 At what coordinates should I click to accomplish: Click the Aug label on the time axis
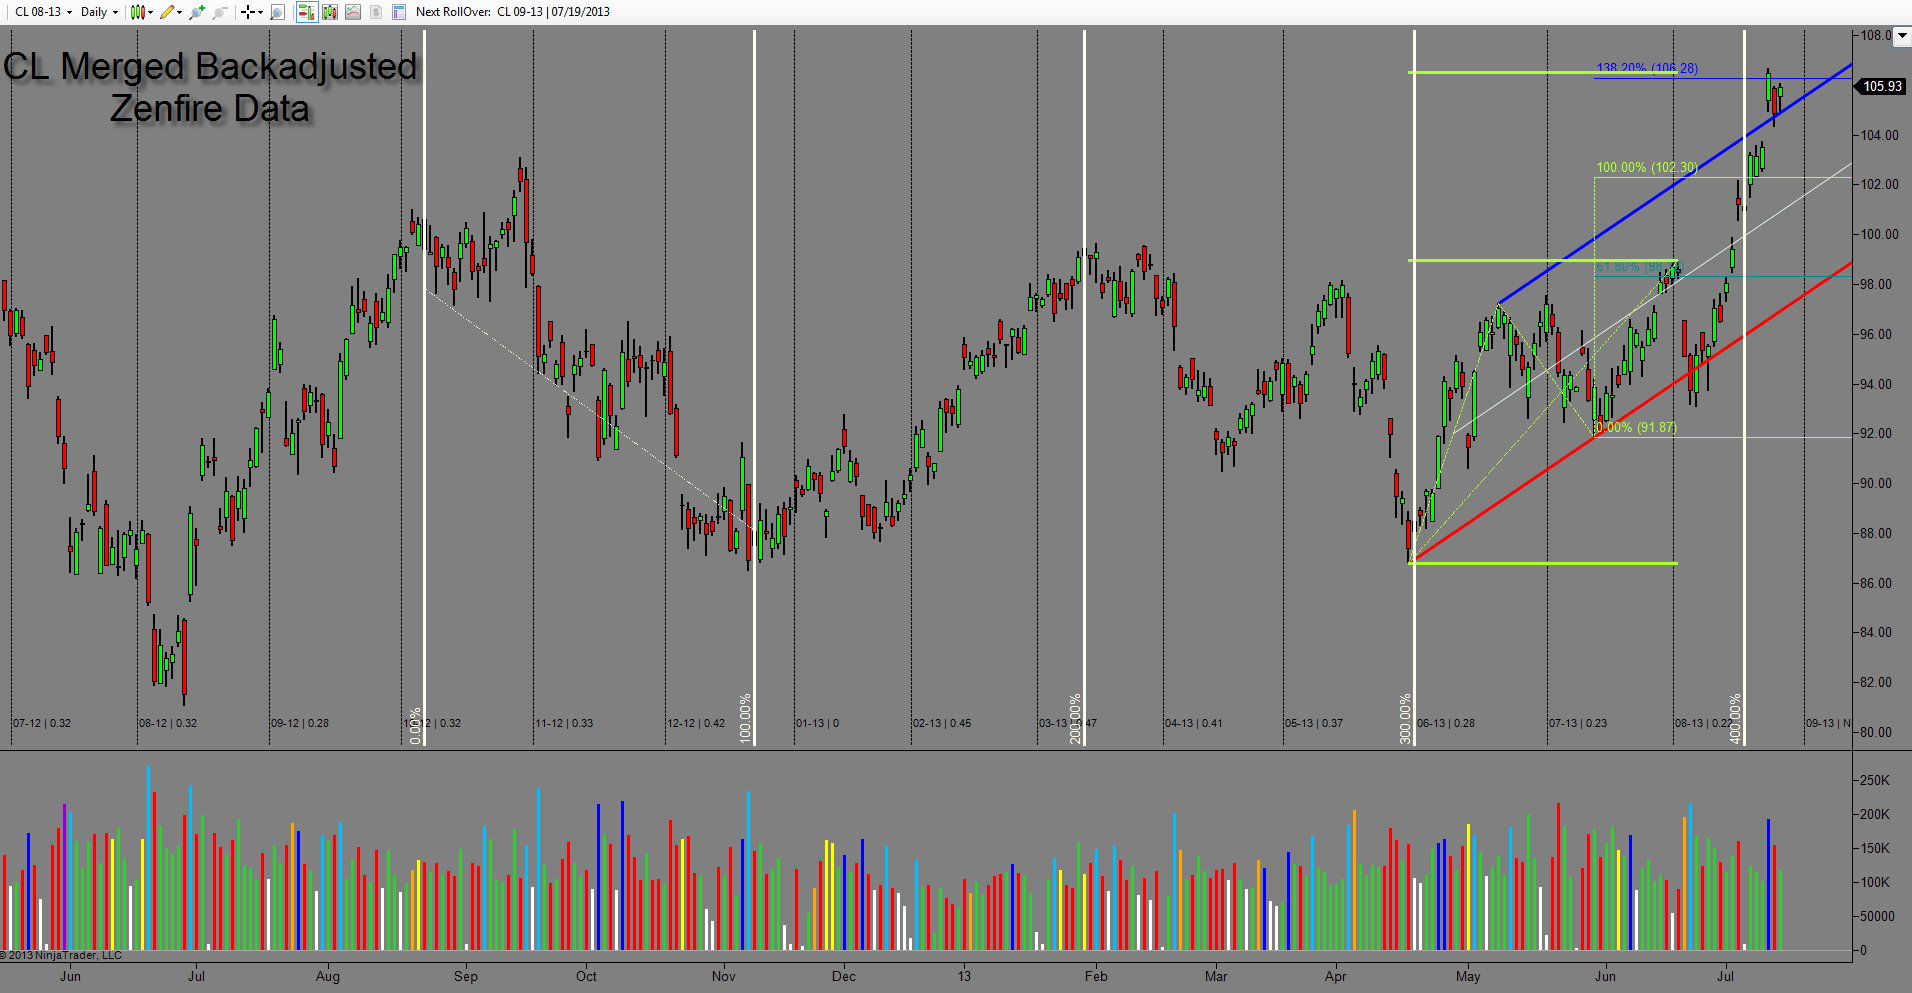pos(328,976)
